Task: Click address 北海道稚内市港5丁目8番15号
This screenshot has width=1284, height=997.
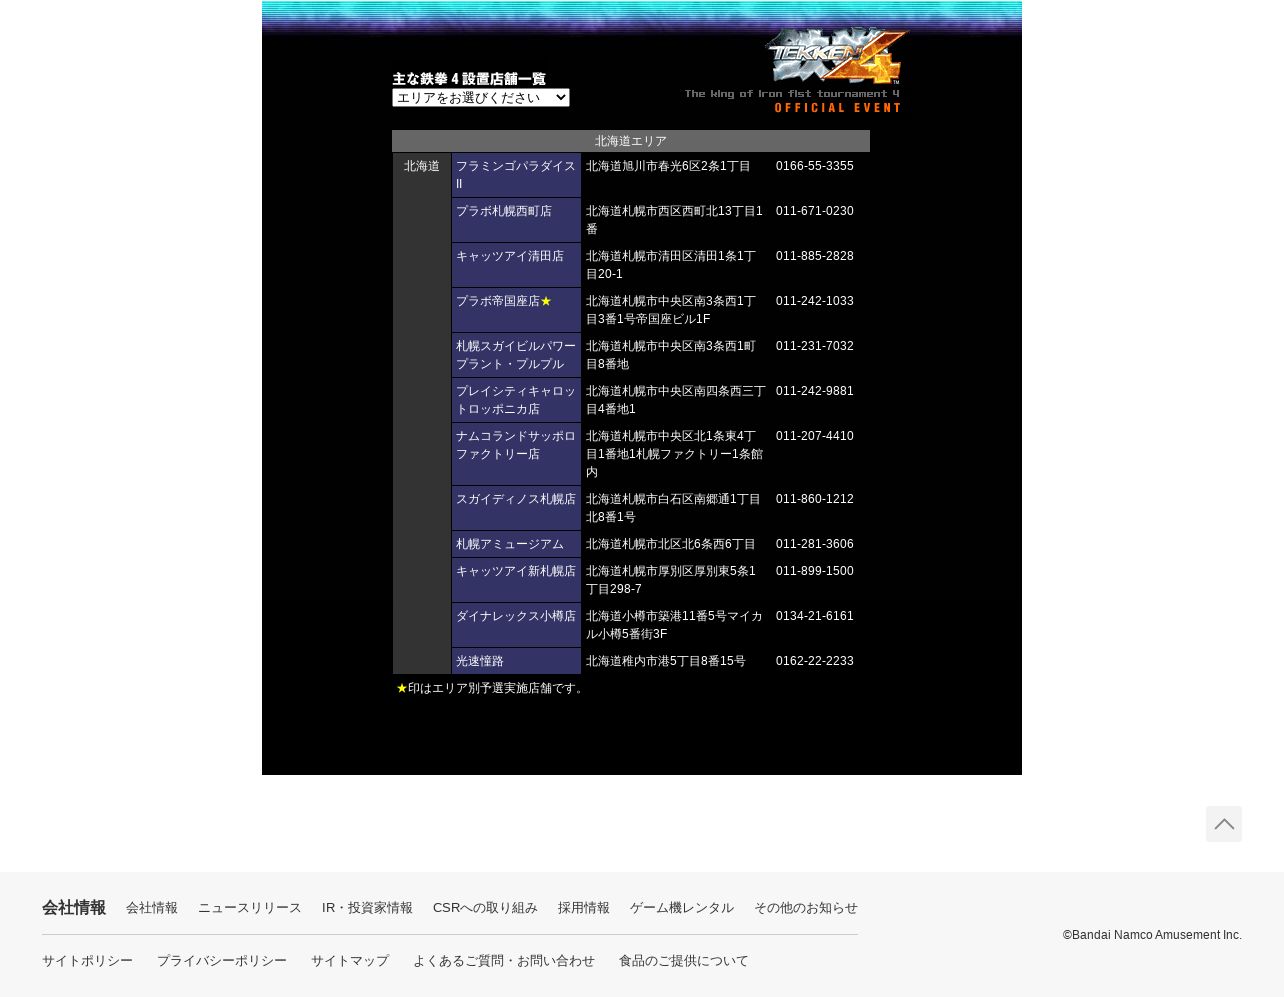Action: [666, 661]
